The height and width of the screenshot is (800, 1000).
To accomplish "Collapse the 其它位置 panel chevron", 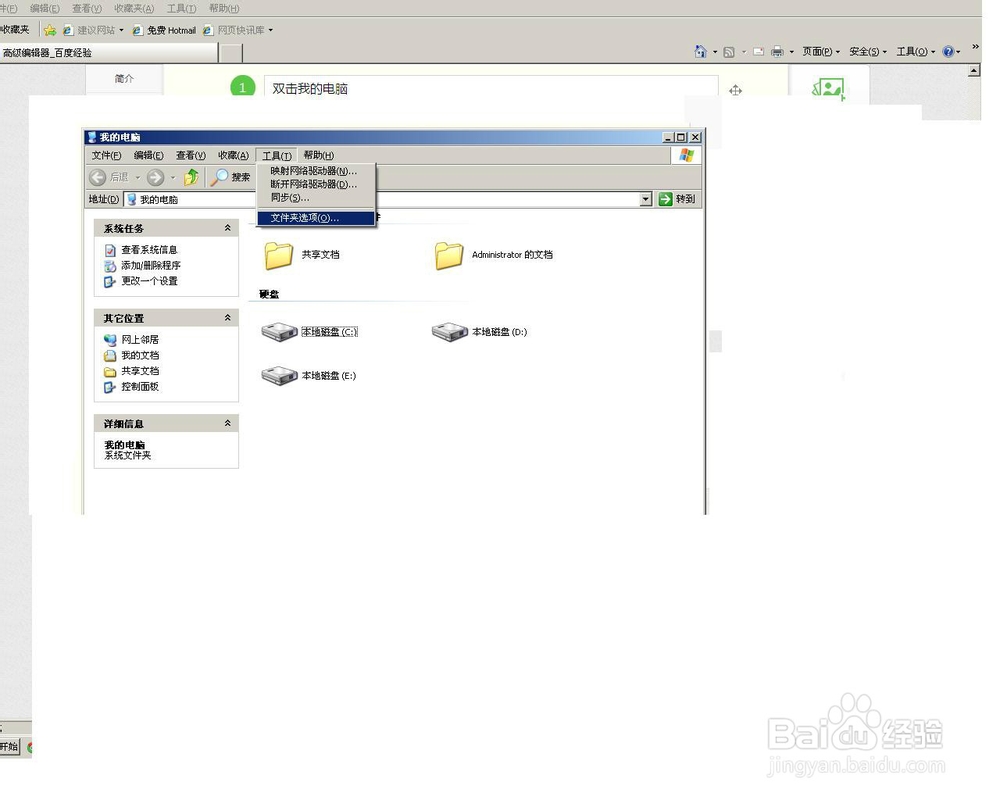I will pyautogui.click(x=228, y=318).
